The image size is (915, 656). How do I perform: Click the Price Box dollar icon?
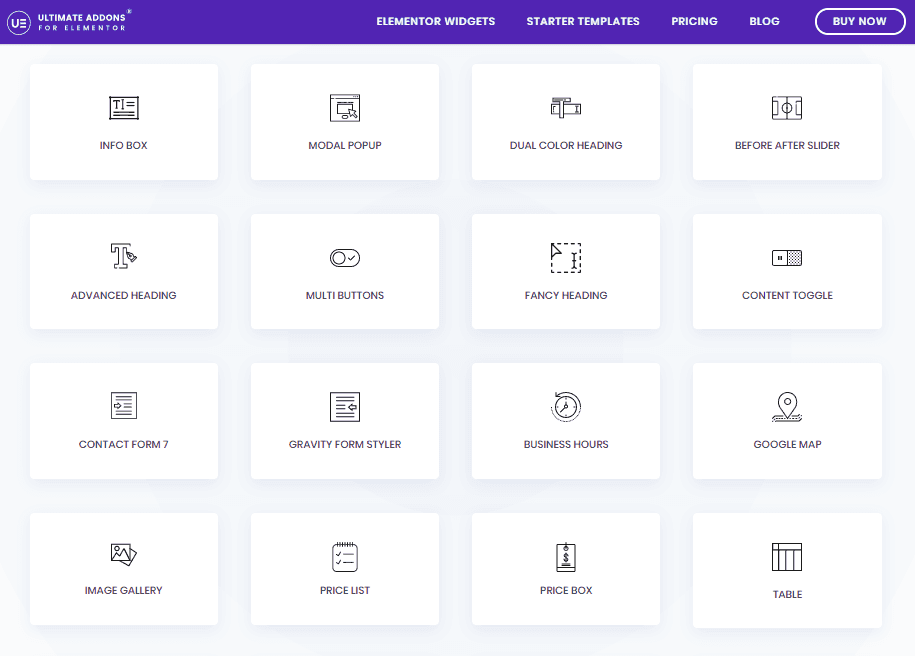(566, 557)
